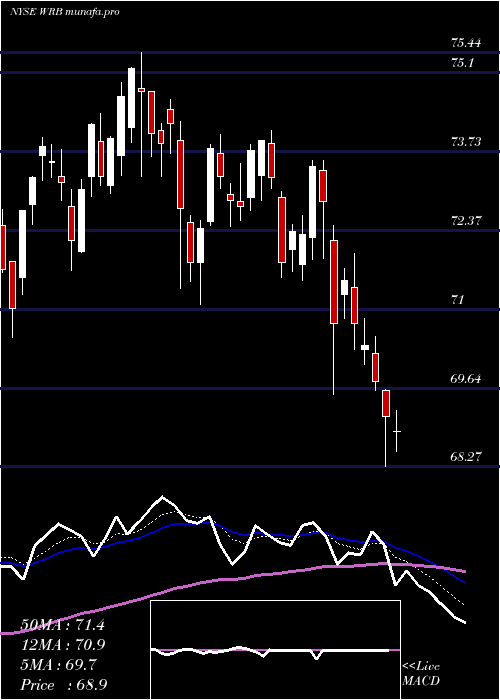Select the 73.73 price level label
Image resolution: width=500 pixels, height=700 pixels.
point(466,142)
